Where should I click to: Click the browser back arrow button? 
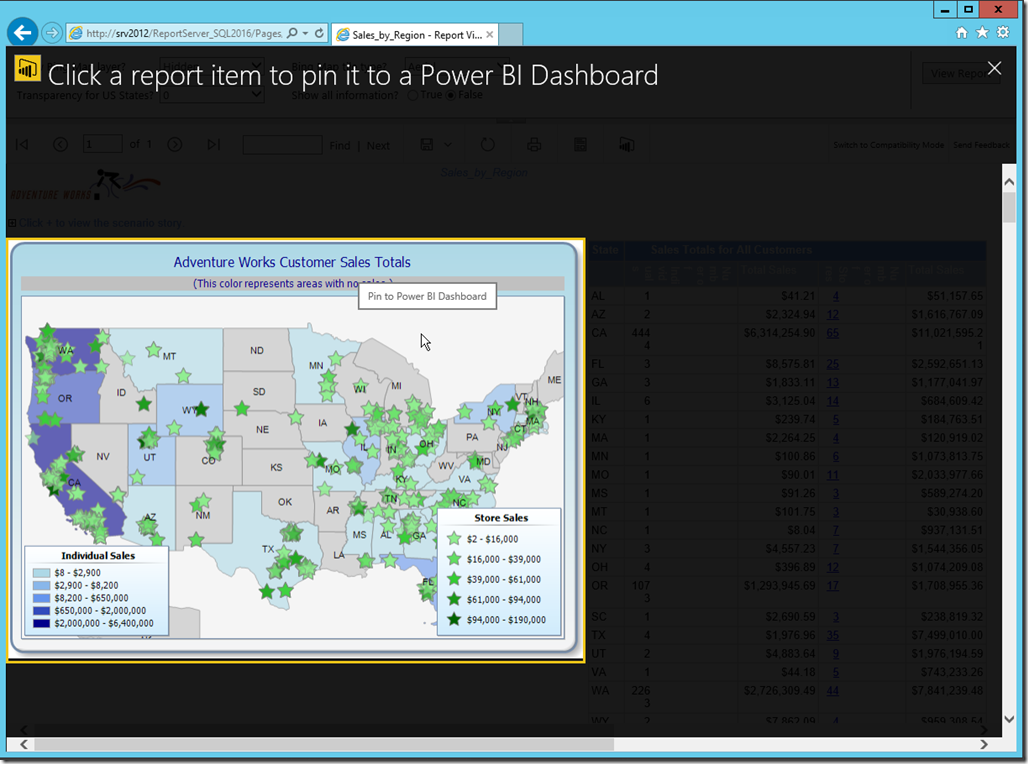click(22, 32)
